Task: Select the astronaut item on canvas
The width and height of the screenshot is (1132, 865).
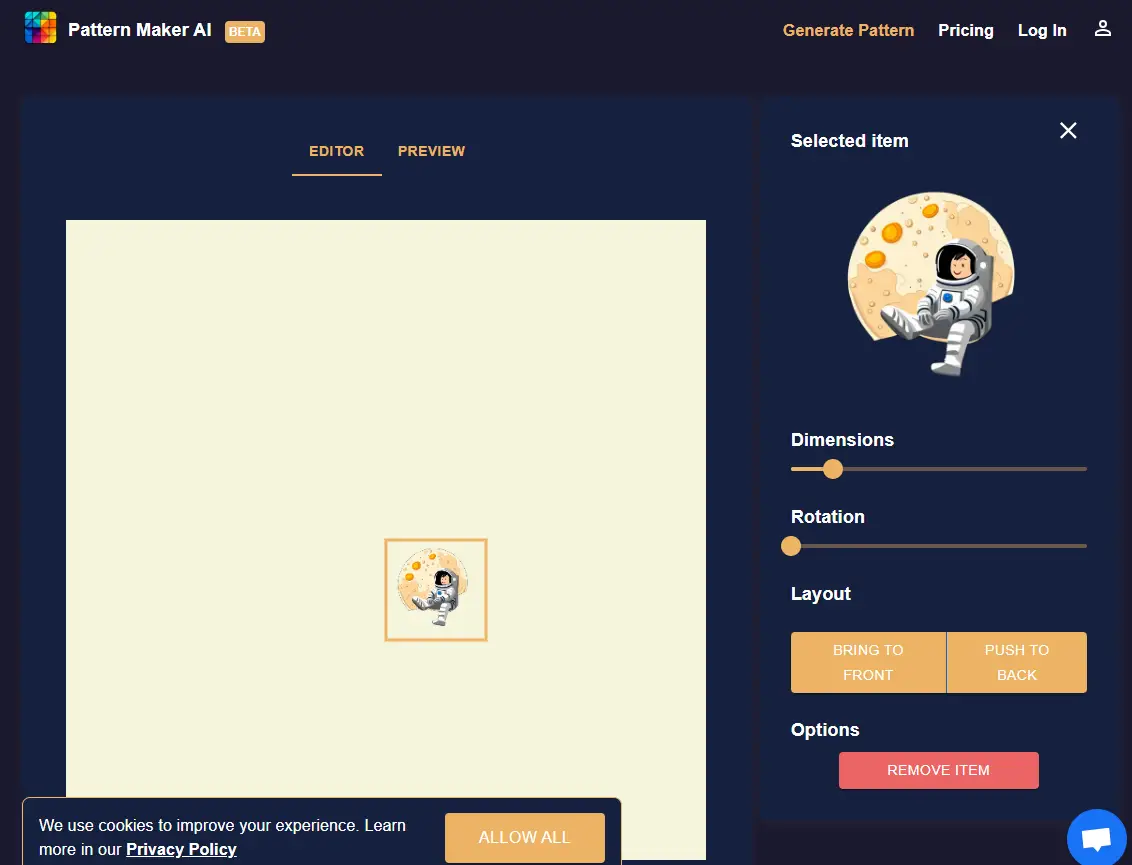Action: [x=435, y=590]
